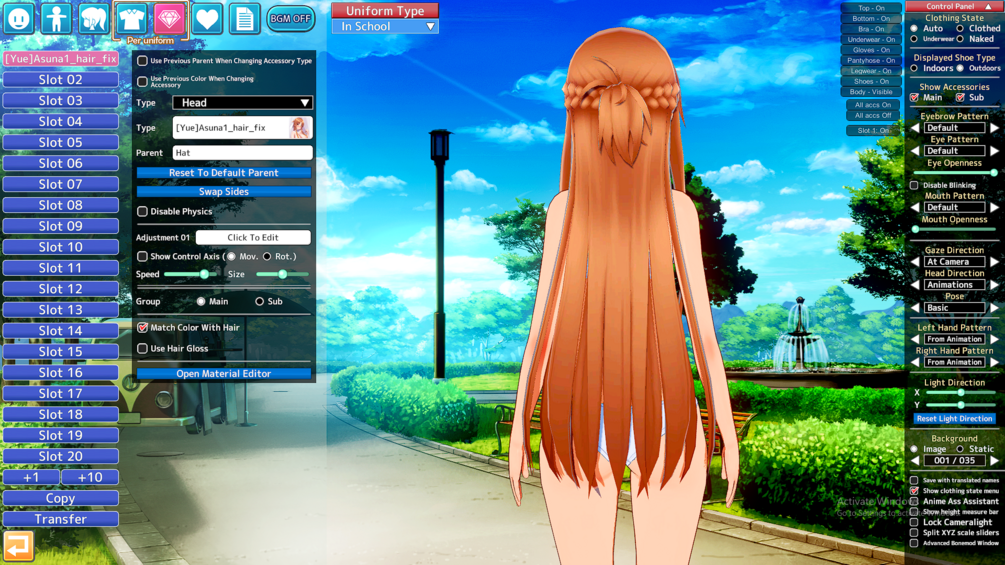Screen dimensions: 1005x565
Task: Go to next background image
Action: pos(994,461)
